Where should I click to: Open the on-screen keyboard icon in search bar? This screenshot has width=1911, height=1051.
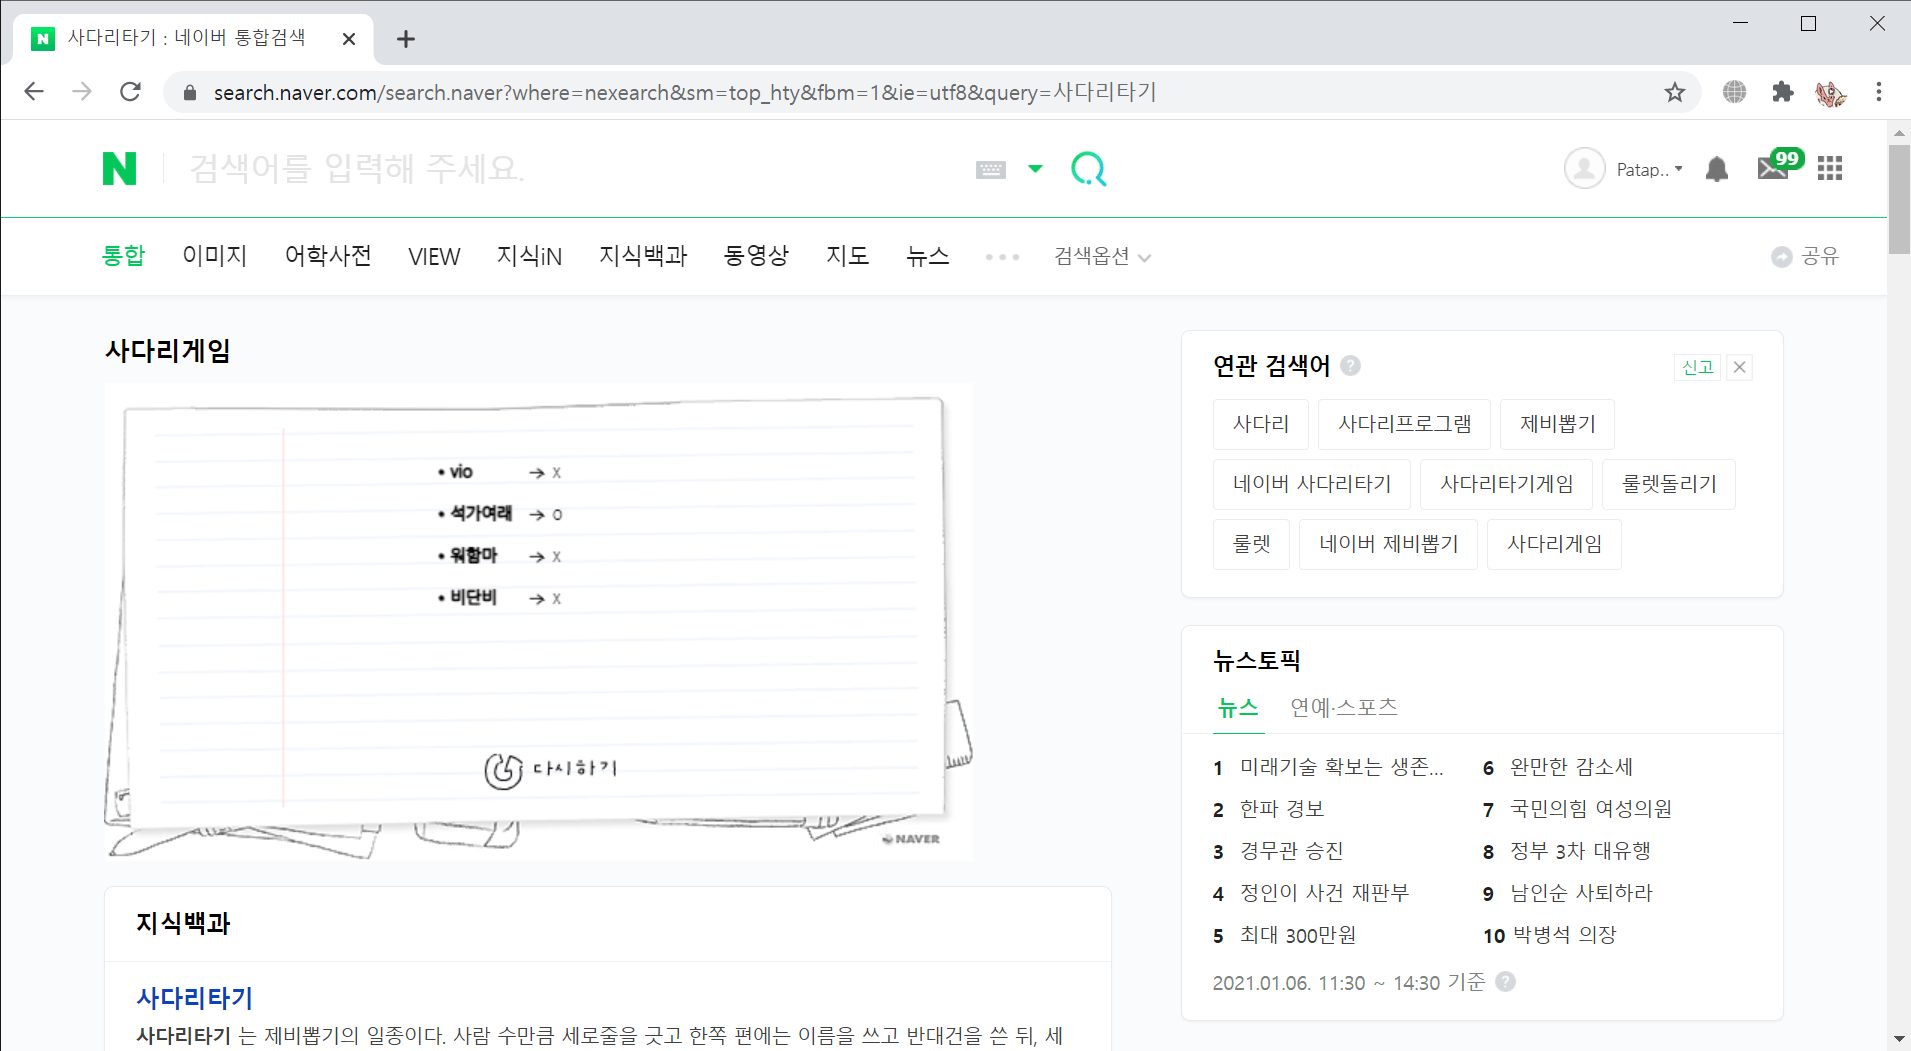click(990, 170)
